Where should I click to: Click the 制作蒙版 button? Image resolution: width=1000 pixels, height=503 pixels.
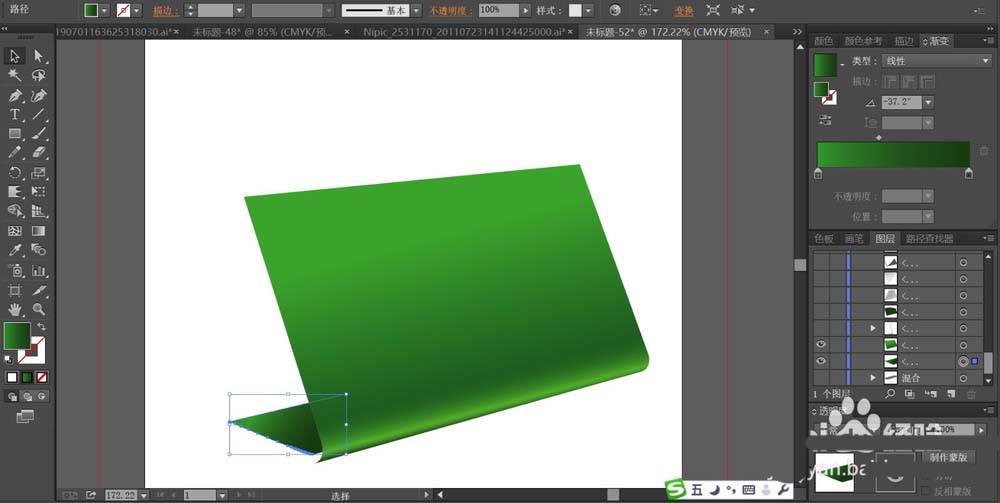click(x=948, y=457)
